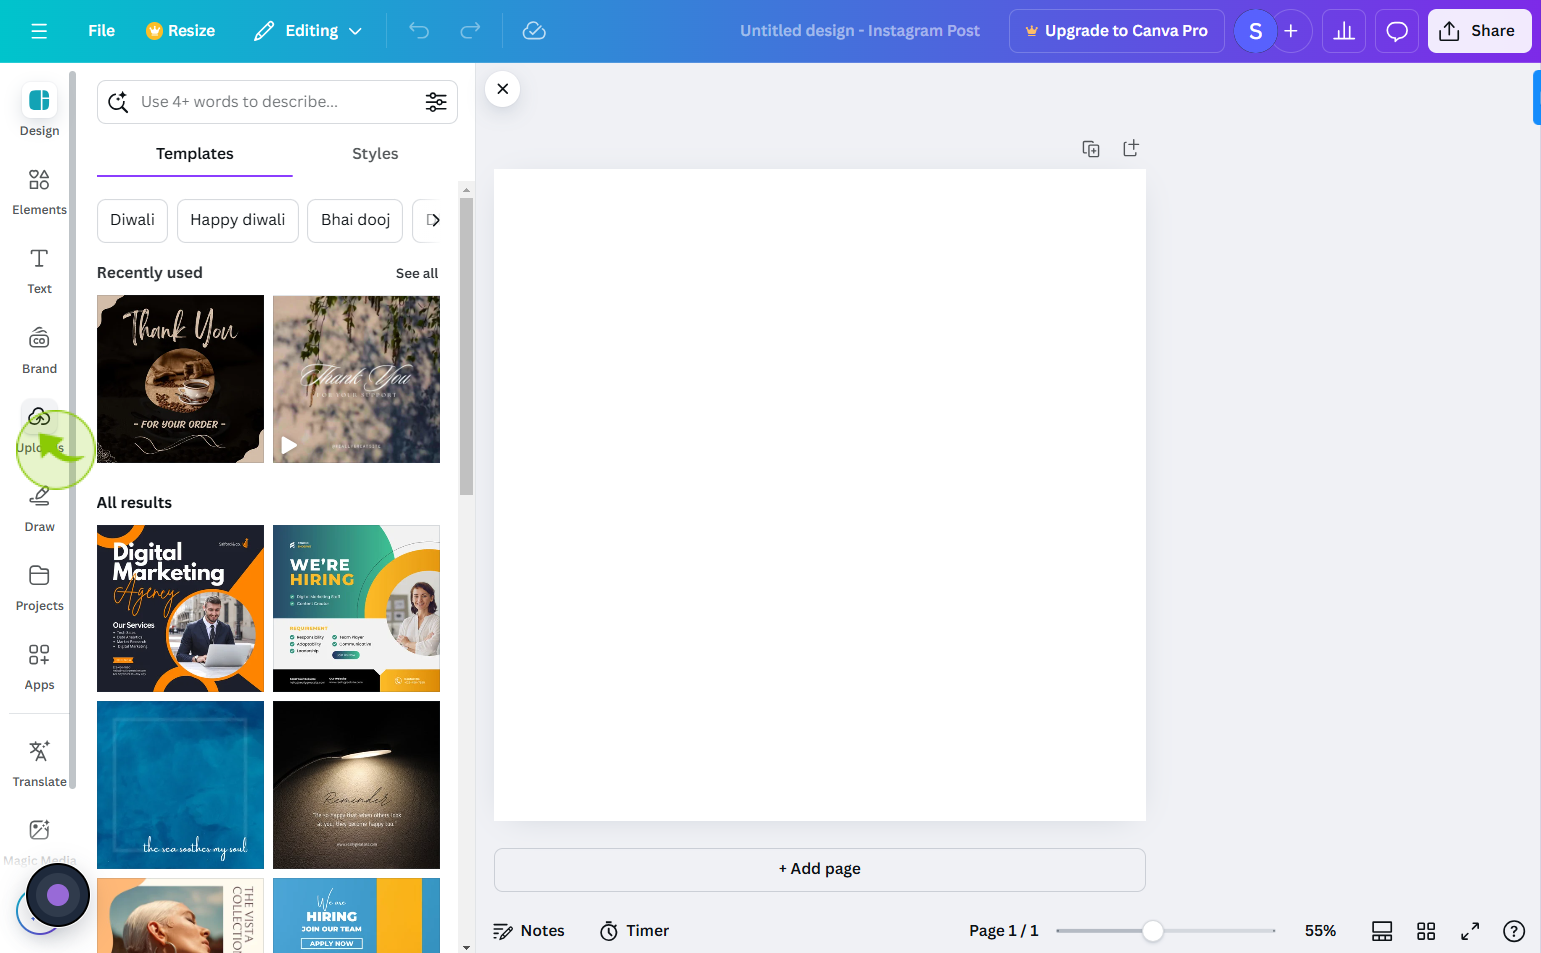Click the Resize button
The image size is (1541, 953).
coord(181,31)
